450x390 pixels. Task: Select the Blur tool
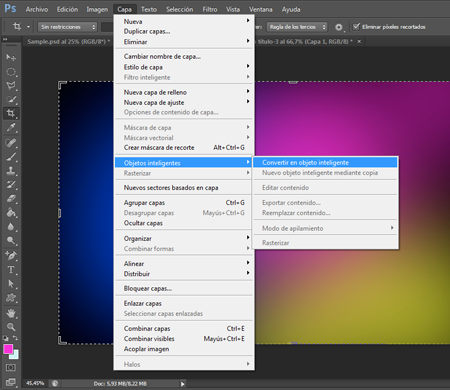(11, 227)
